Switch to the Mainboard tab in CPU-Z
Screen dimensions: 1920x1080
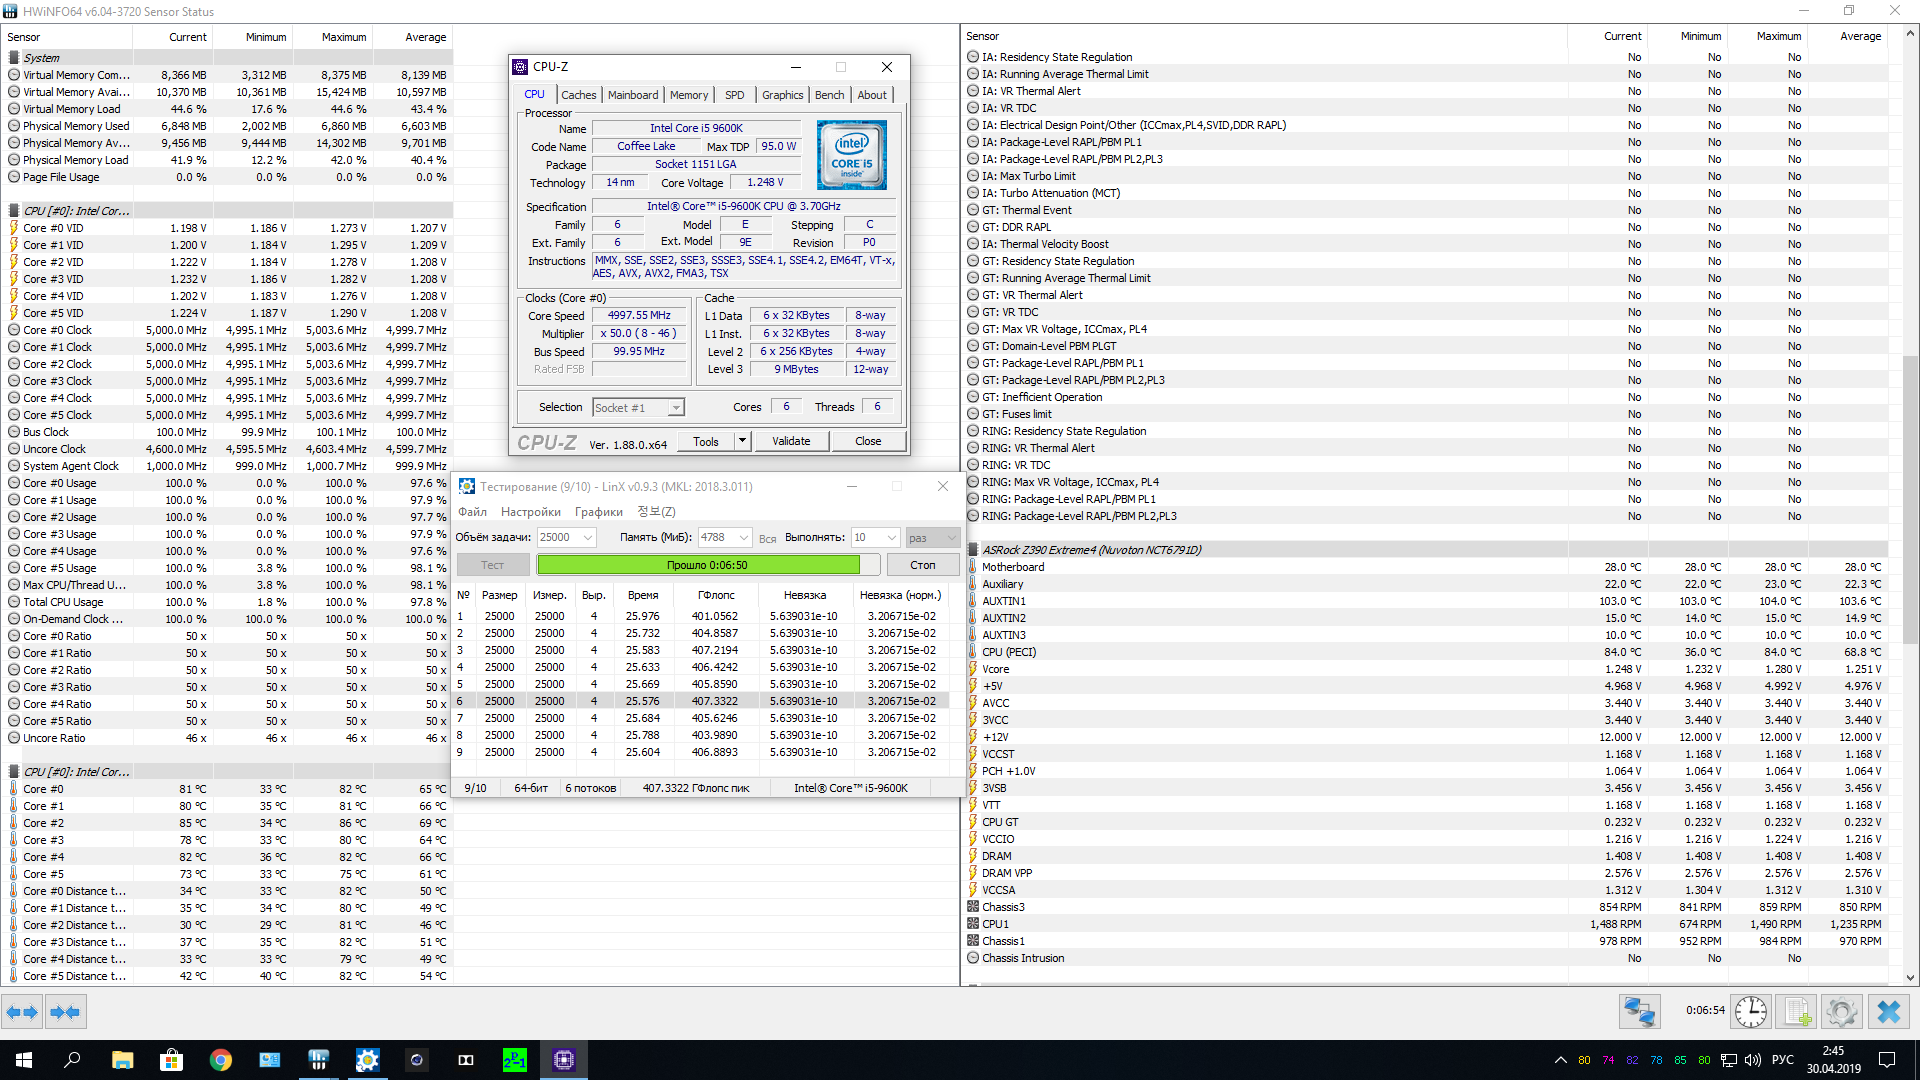(x=633, y=95)
